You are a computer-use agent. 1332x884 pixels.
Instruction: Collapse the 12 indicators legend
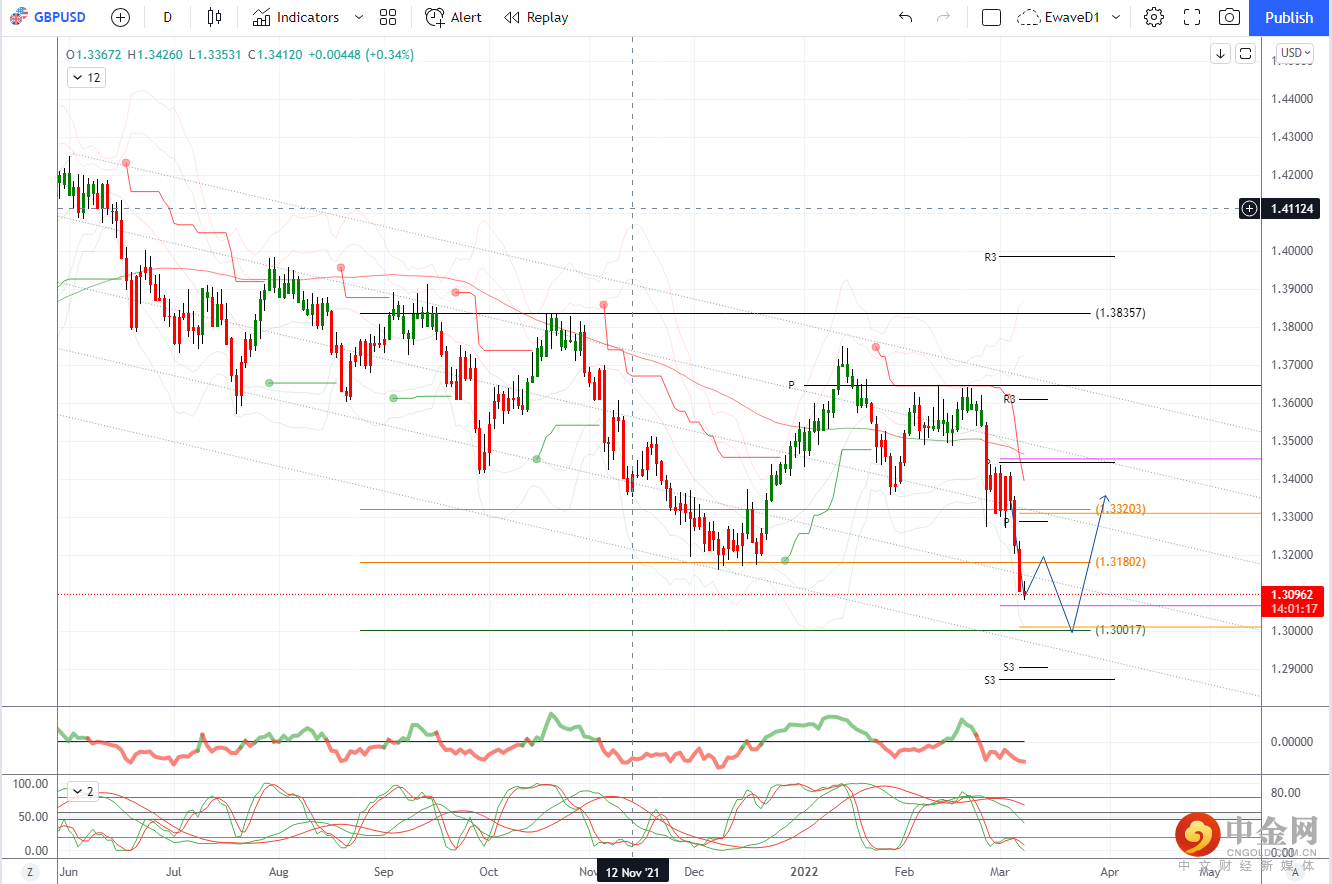(x=86, y=77)
